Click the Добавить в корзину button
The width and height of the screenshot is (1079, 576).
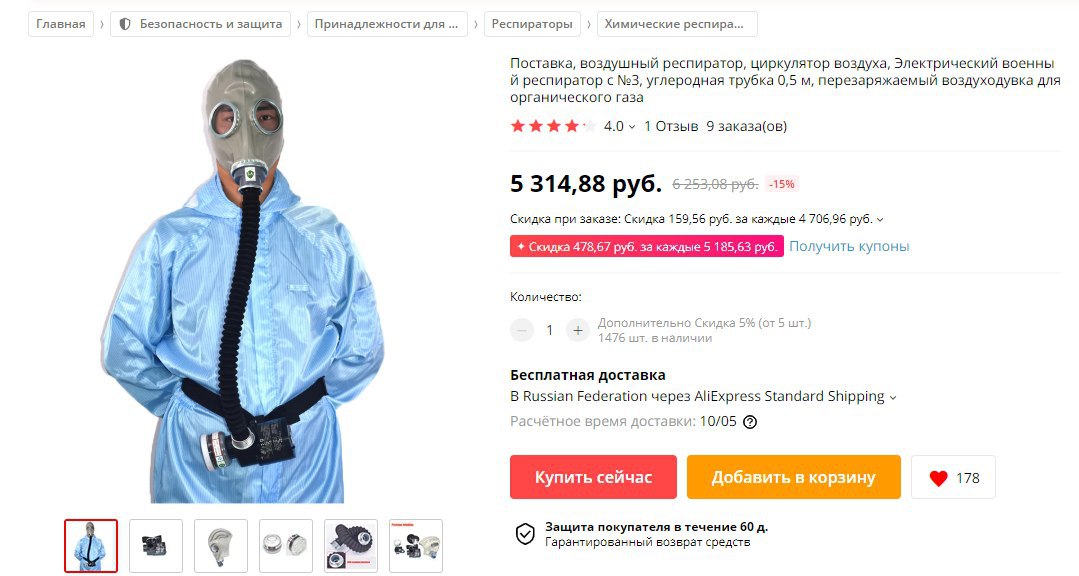click(x=793, y=477)
